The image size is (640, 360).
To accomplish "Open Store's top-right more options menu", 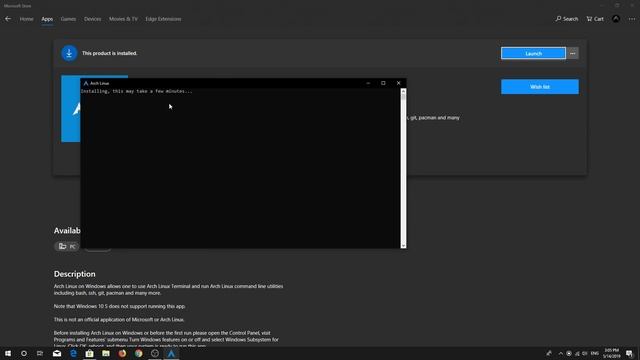I will tap(632, 19).
